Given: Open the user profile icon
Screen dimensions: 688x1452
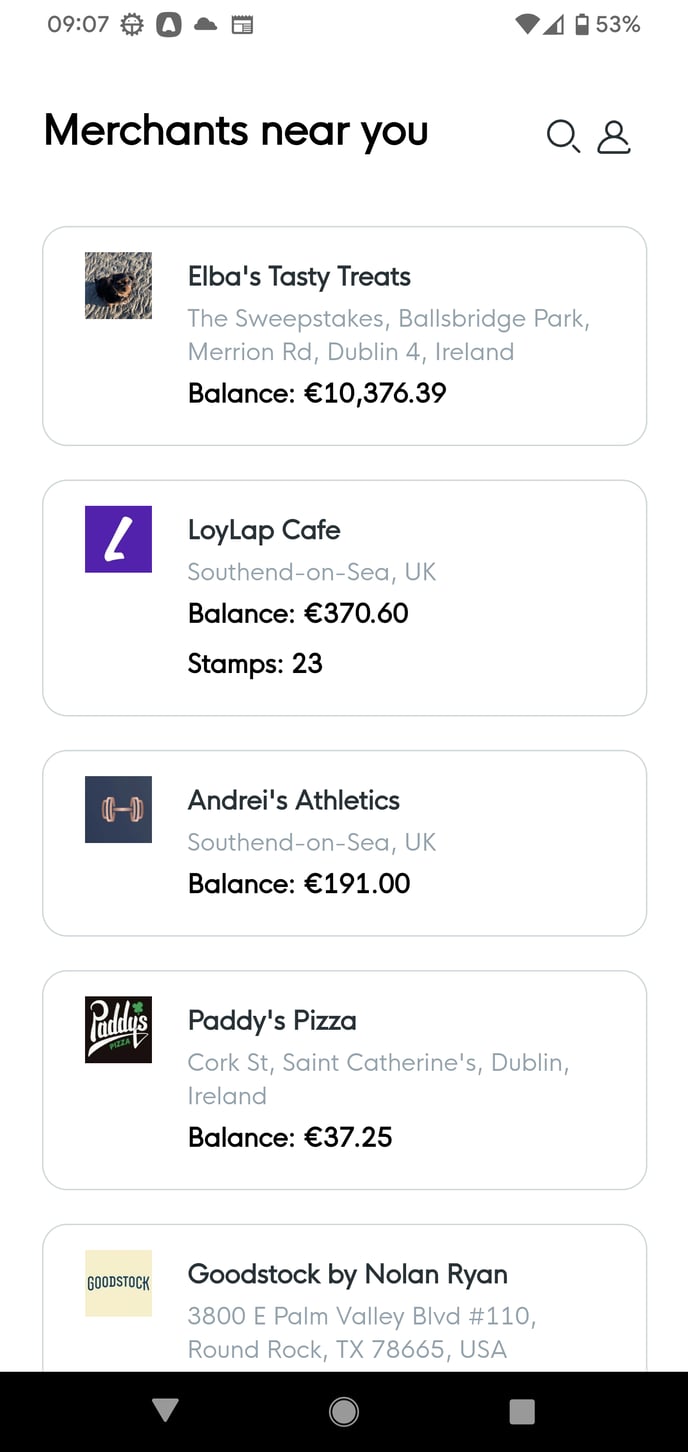Looking at the screenshot, I should coord(614,137).
